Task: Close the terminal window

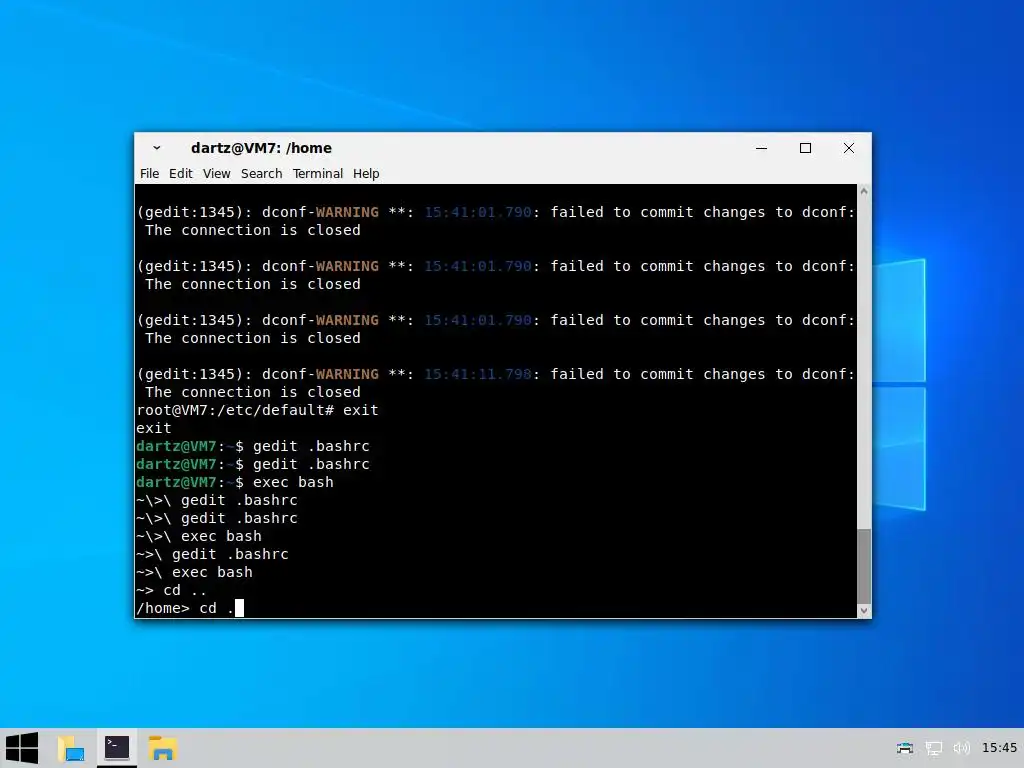Action: coord(849,148)
